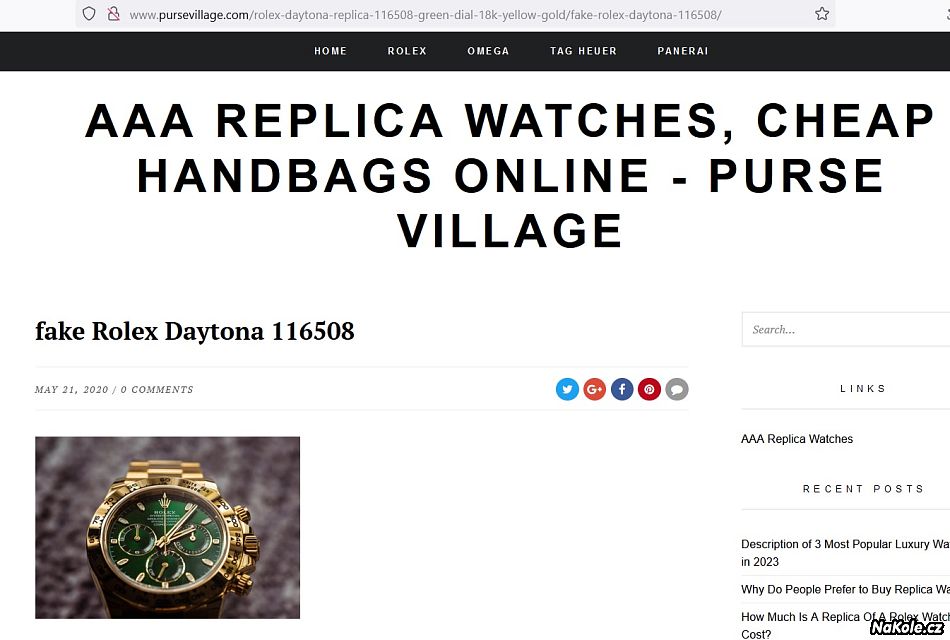
Task: Share the post on Facebook
Action: pos(622,389)
